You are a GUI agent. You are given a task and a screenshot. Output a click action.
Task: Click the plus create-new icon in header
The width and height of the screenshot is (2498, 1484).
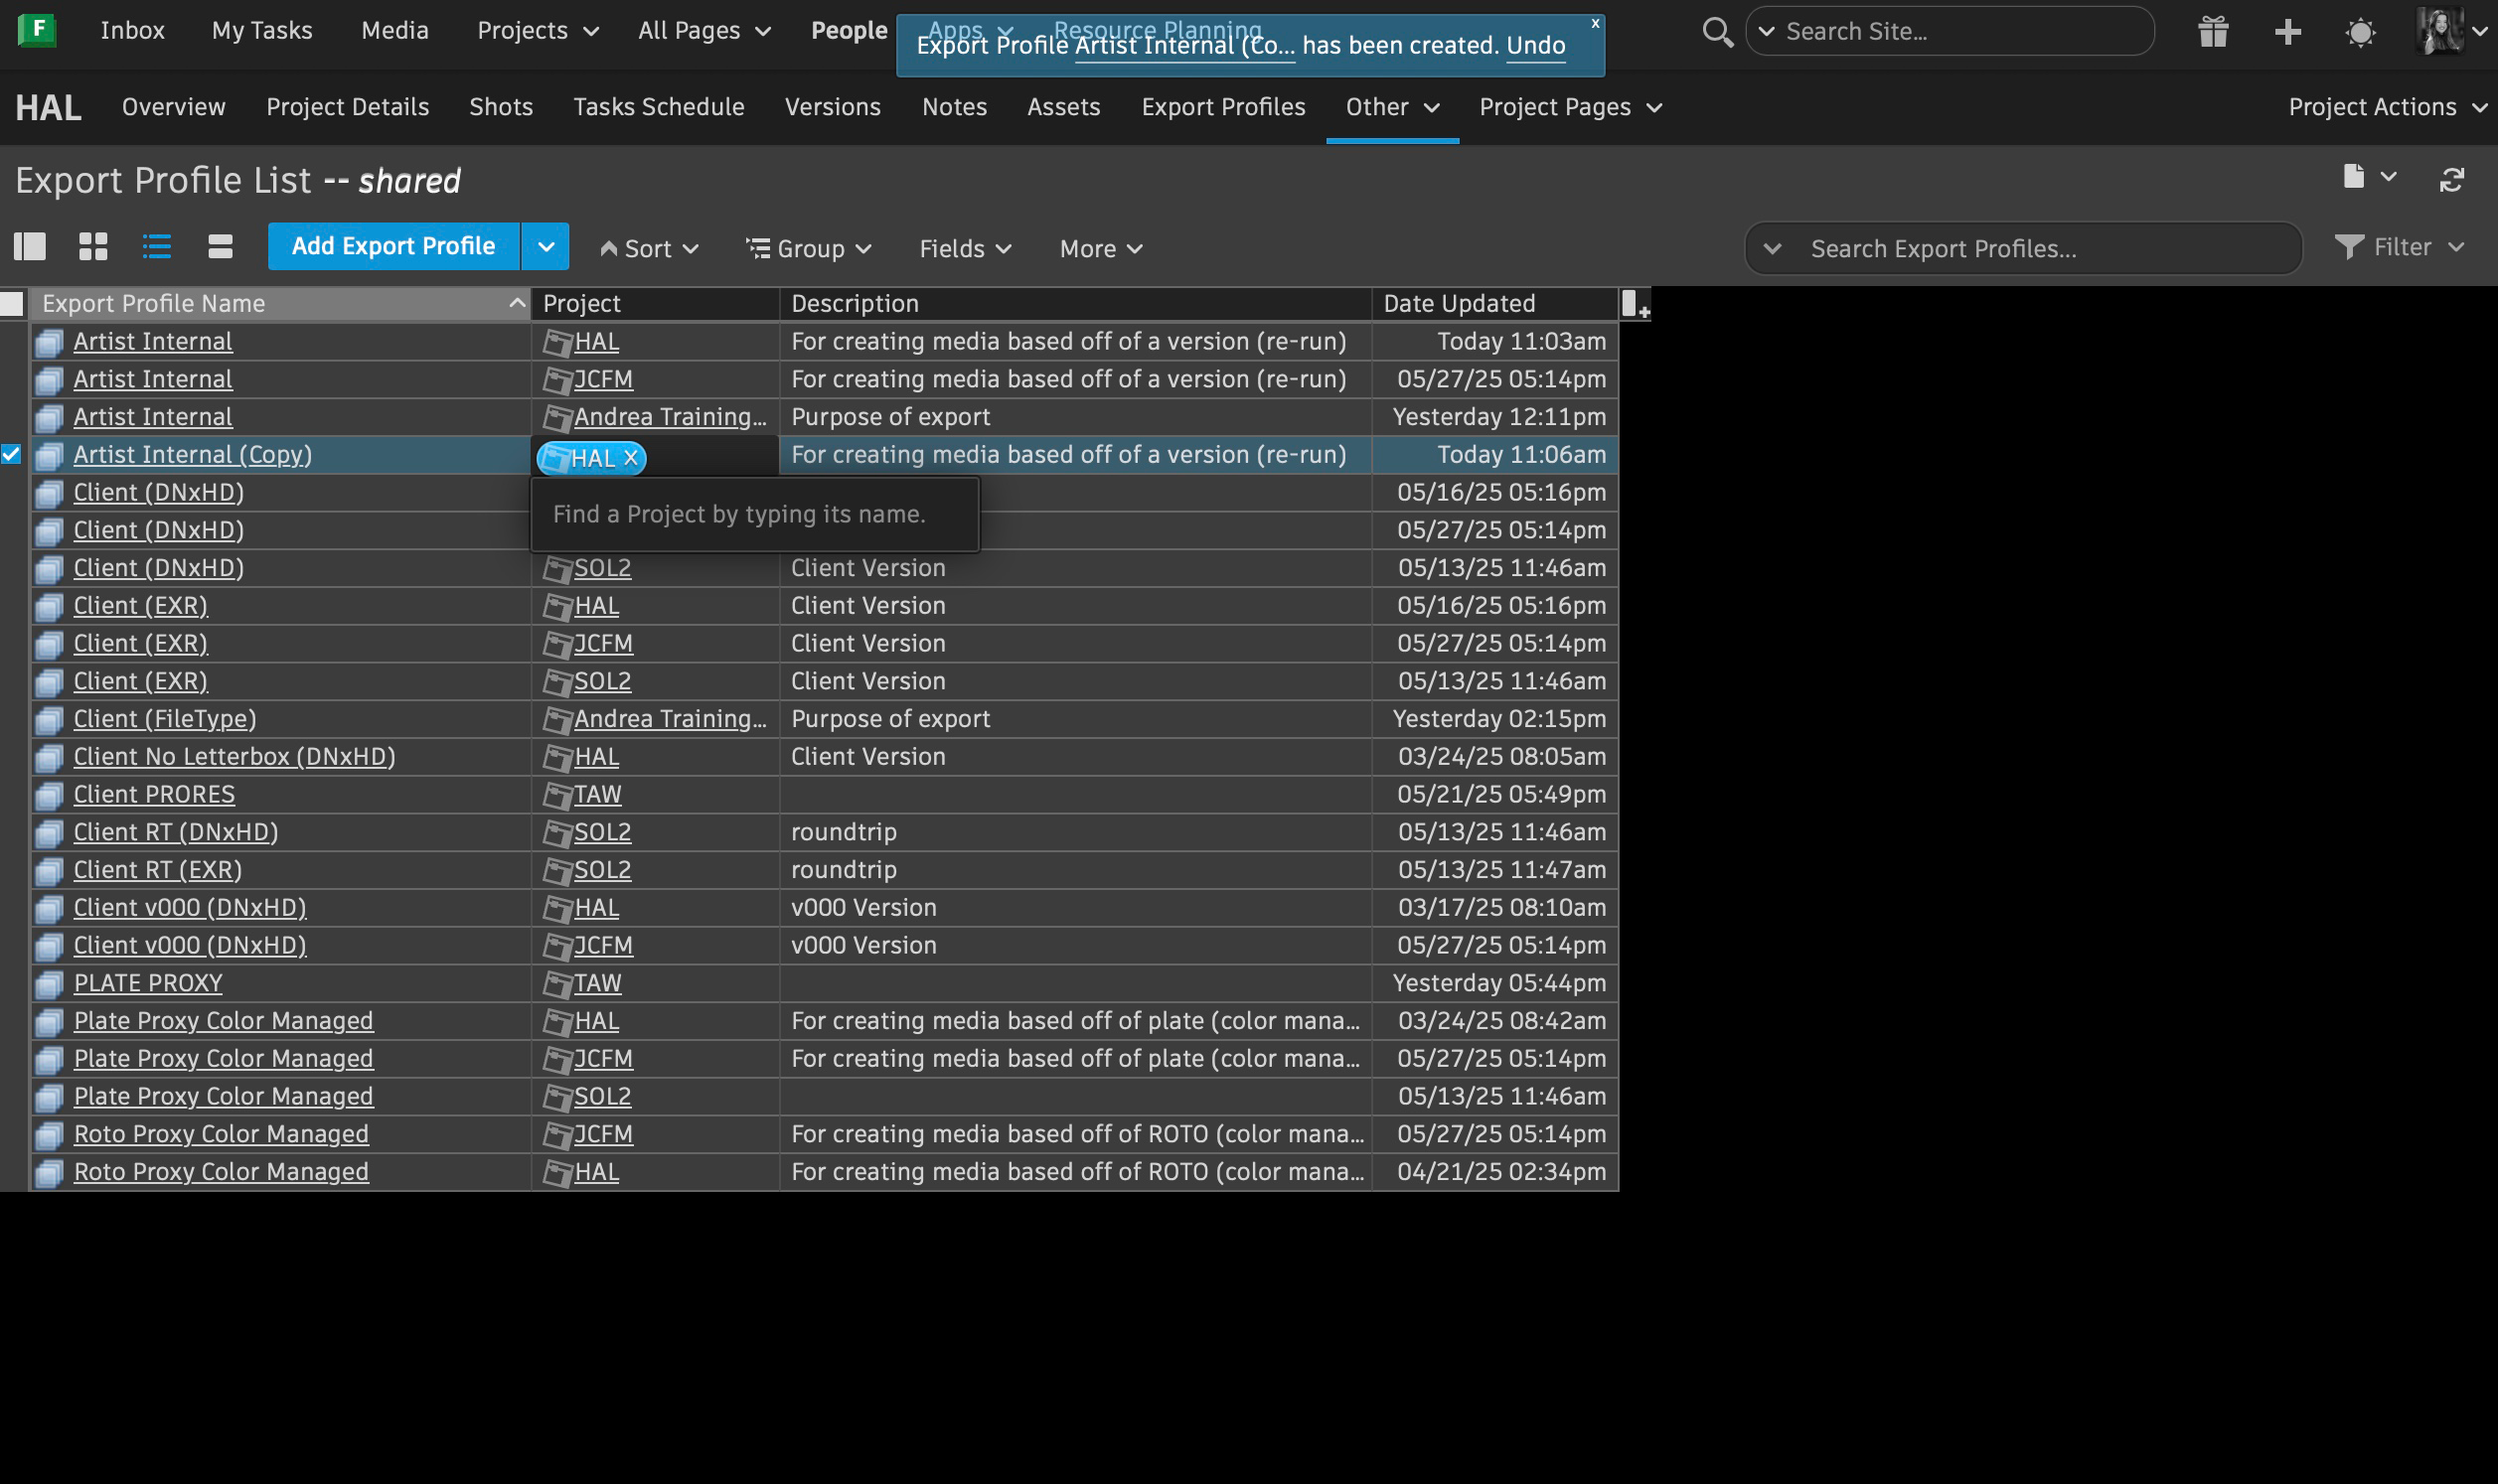click(2287, 32)
